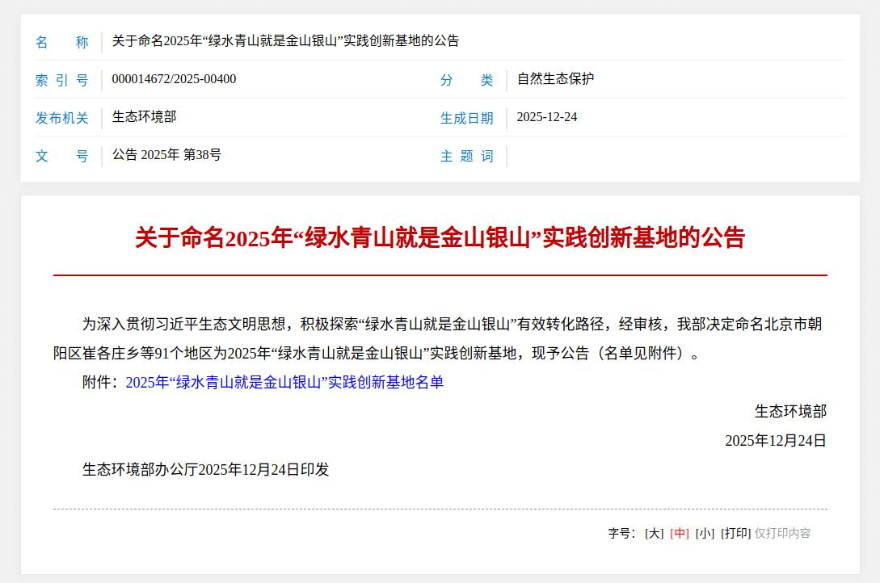
Task: Click the gray 仅打印内容 option
Action: pos(783,533)
